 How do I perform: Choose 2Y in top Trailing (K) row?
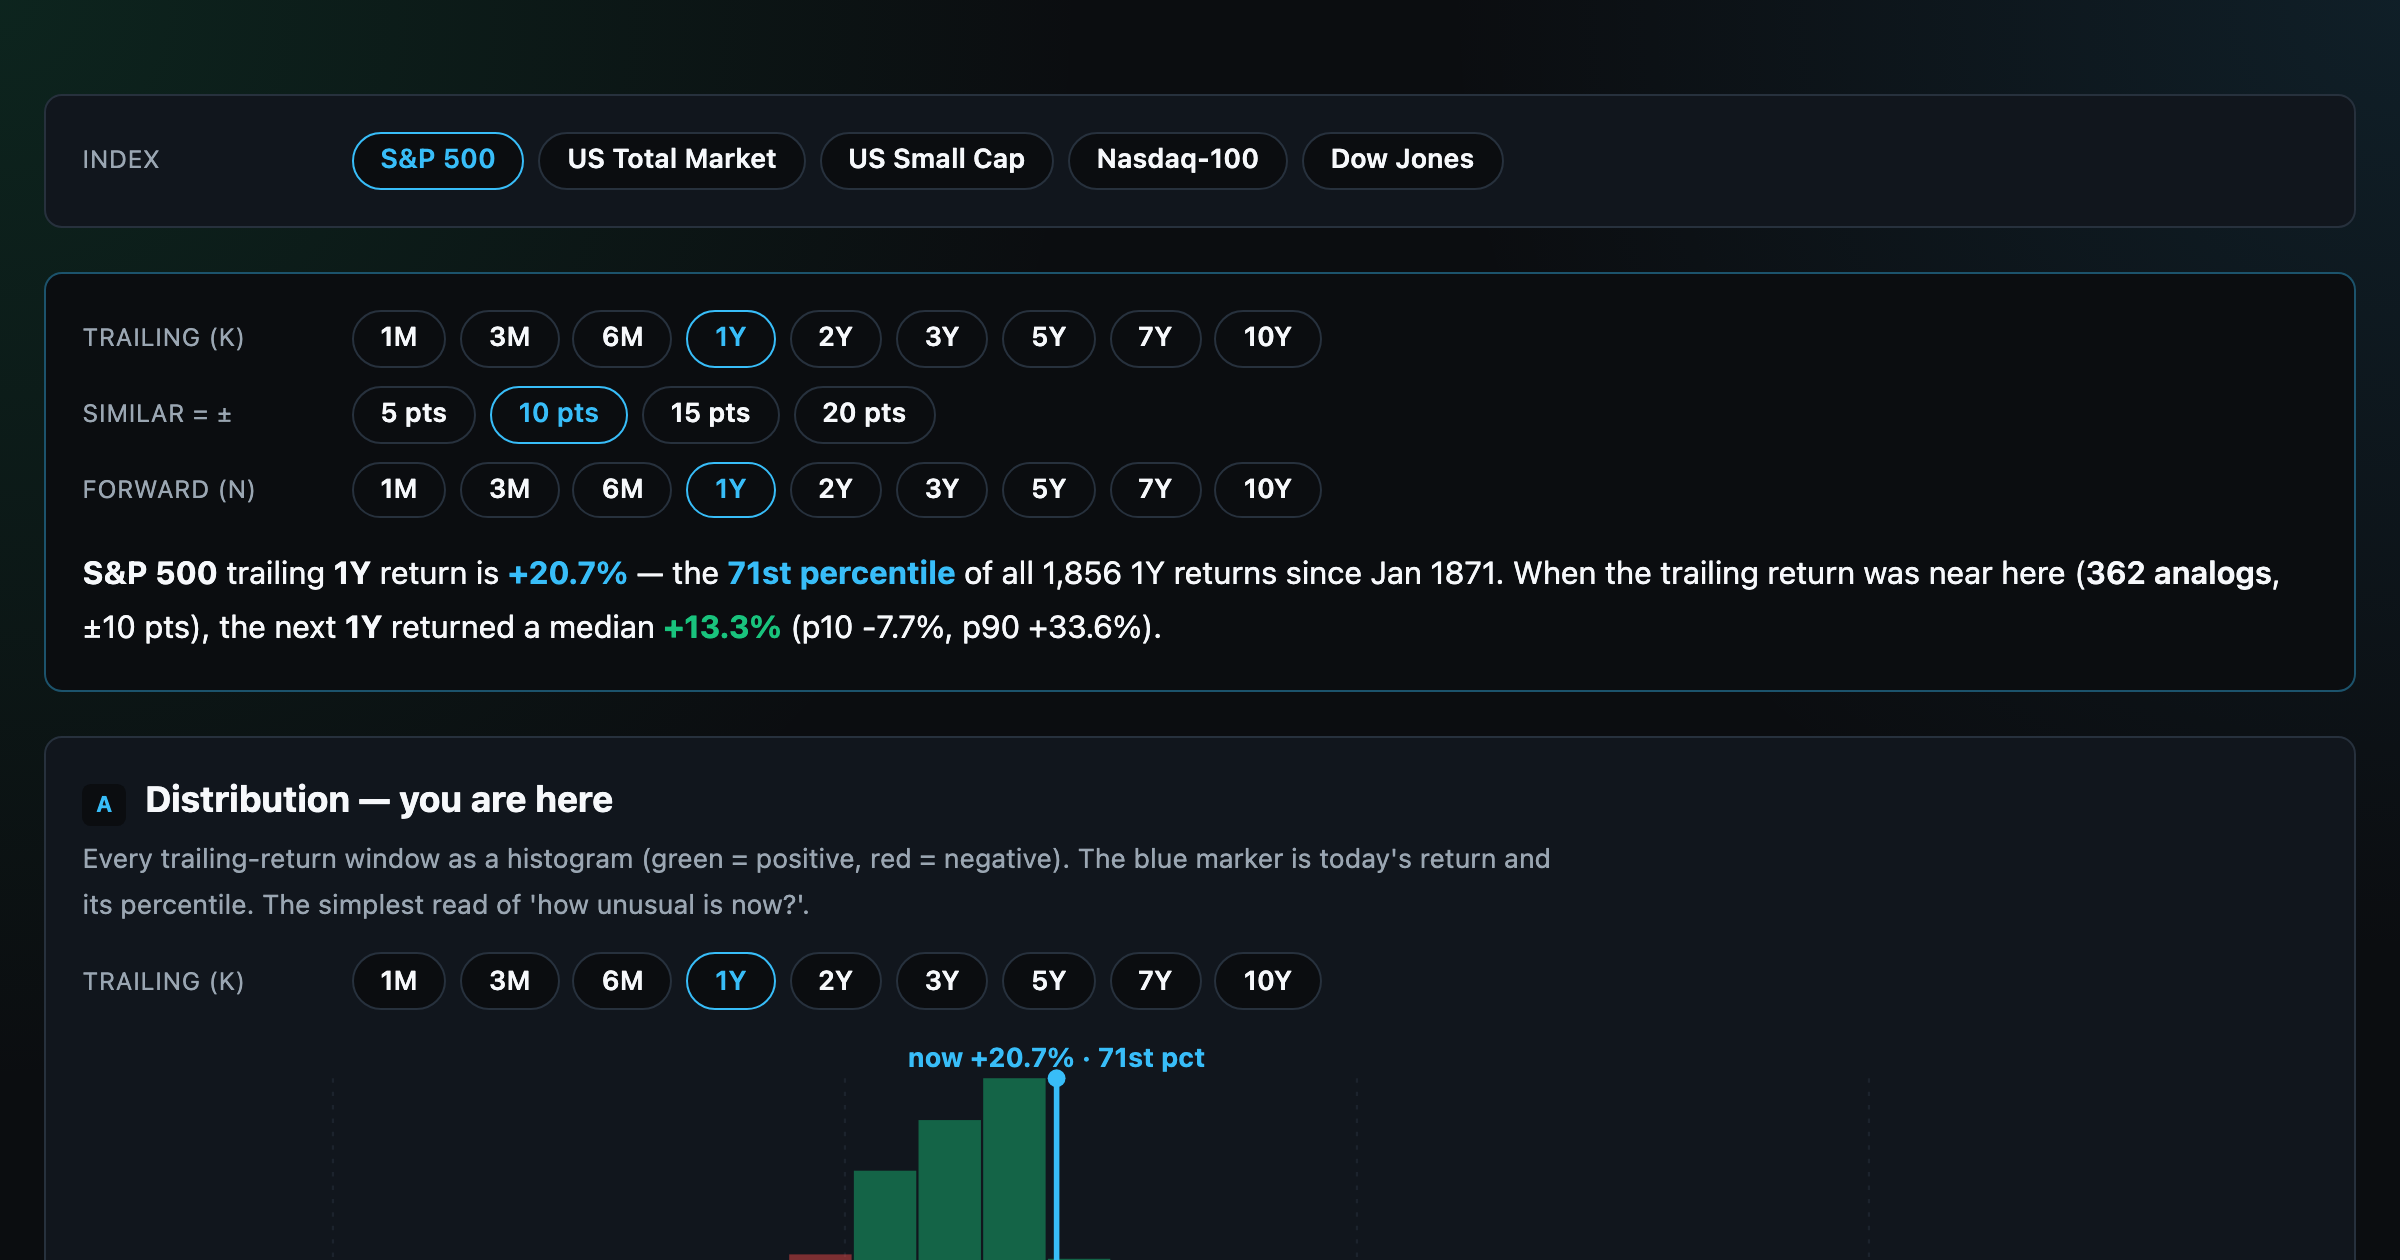(x=835, y=338)
